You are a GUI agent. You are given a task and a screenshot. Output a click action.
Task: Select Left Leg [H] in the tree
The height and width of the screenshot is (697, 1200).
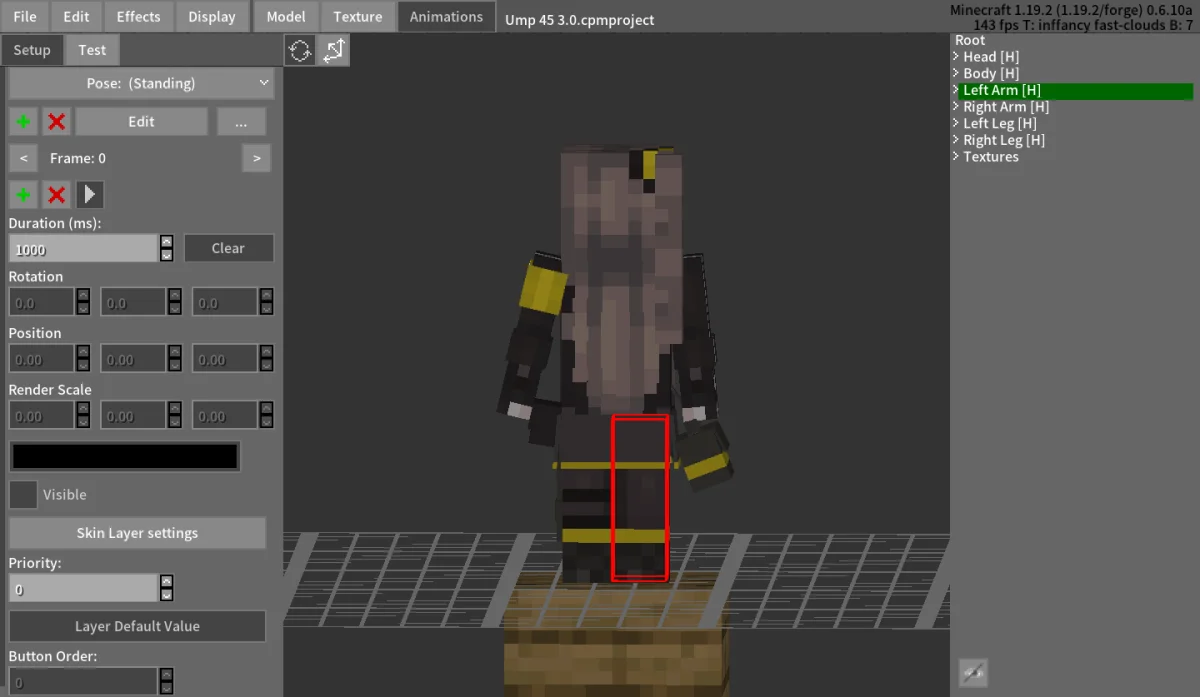[x=1000, y=123]
